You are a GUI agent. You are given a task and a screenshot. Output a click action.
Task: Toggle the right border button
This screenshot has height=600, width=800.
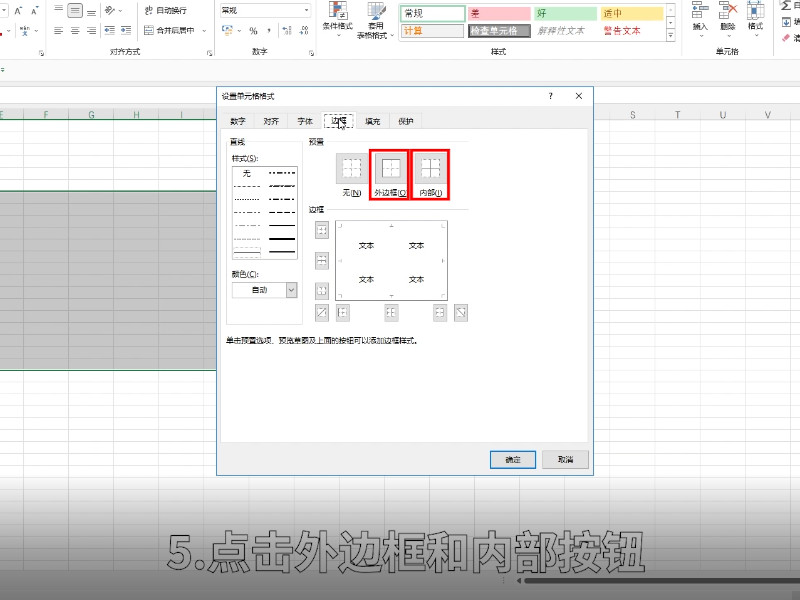click(x=440, y=312)
